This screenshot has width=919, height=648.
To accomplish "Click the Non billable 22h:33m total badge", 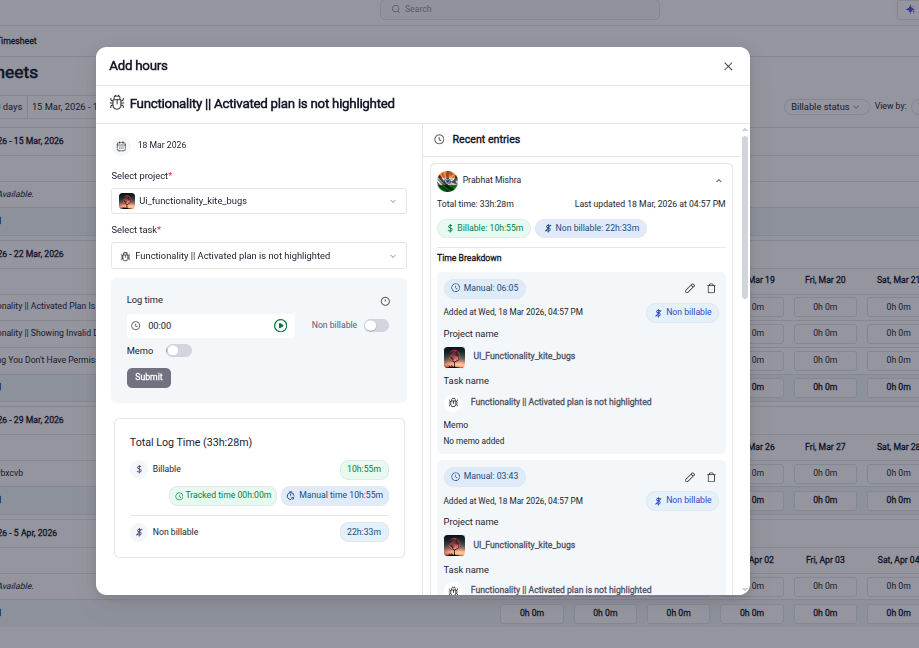I will coord(364,532).
